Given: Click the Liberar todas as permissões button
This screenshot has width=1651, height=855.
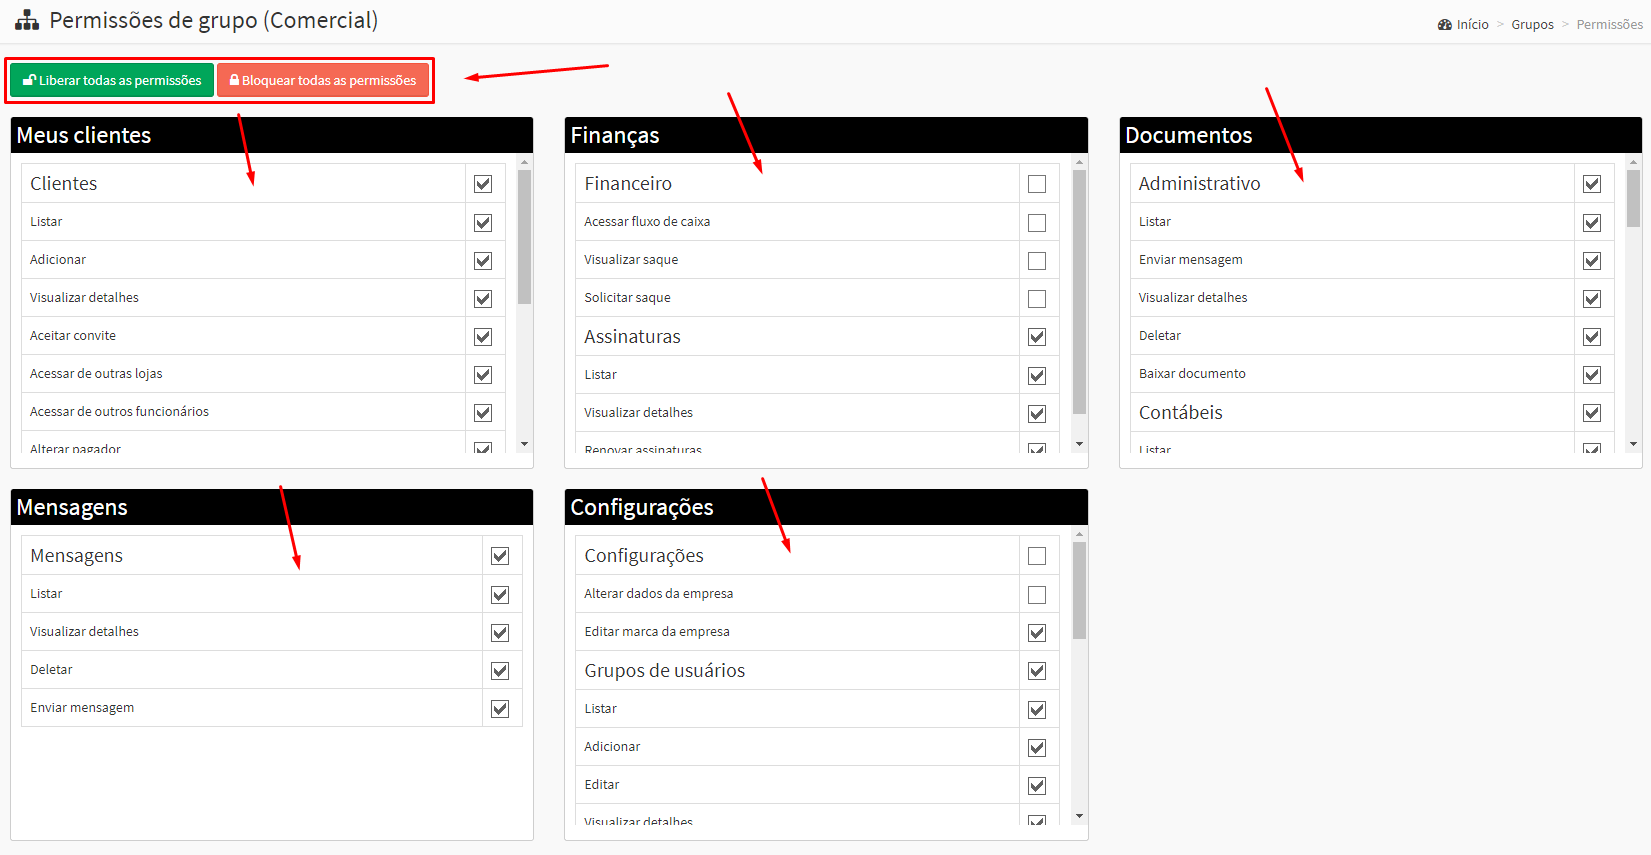Looking at the screenshot, I should click(x=112, y=80).
